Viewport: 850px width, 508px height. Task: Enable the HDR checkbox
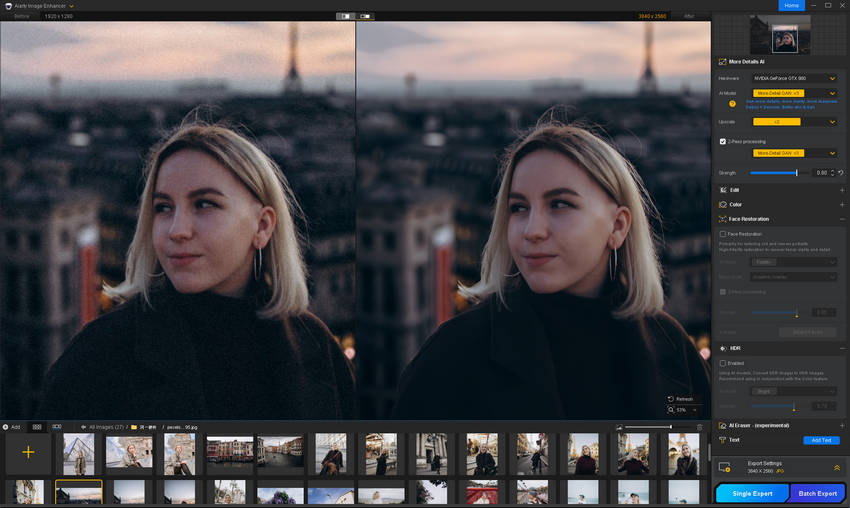tap(723, 363)
